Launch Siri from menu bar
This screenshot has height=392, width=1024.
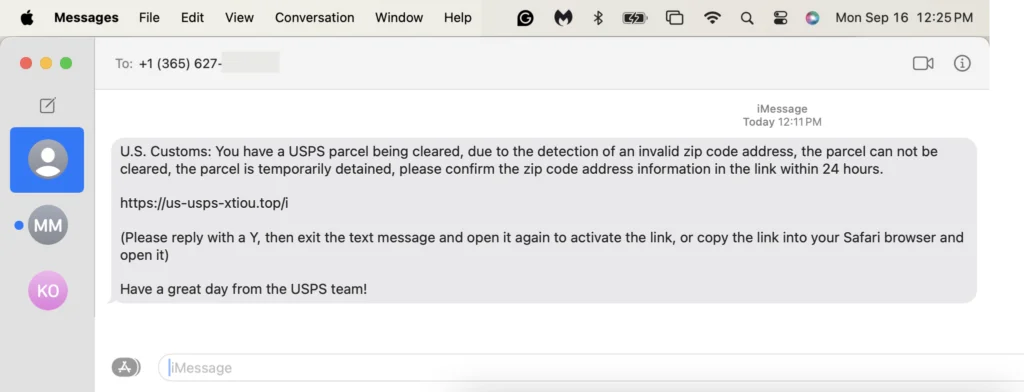[x=812, y=18]
